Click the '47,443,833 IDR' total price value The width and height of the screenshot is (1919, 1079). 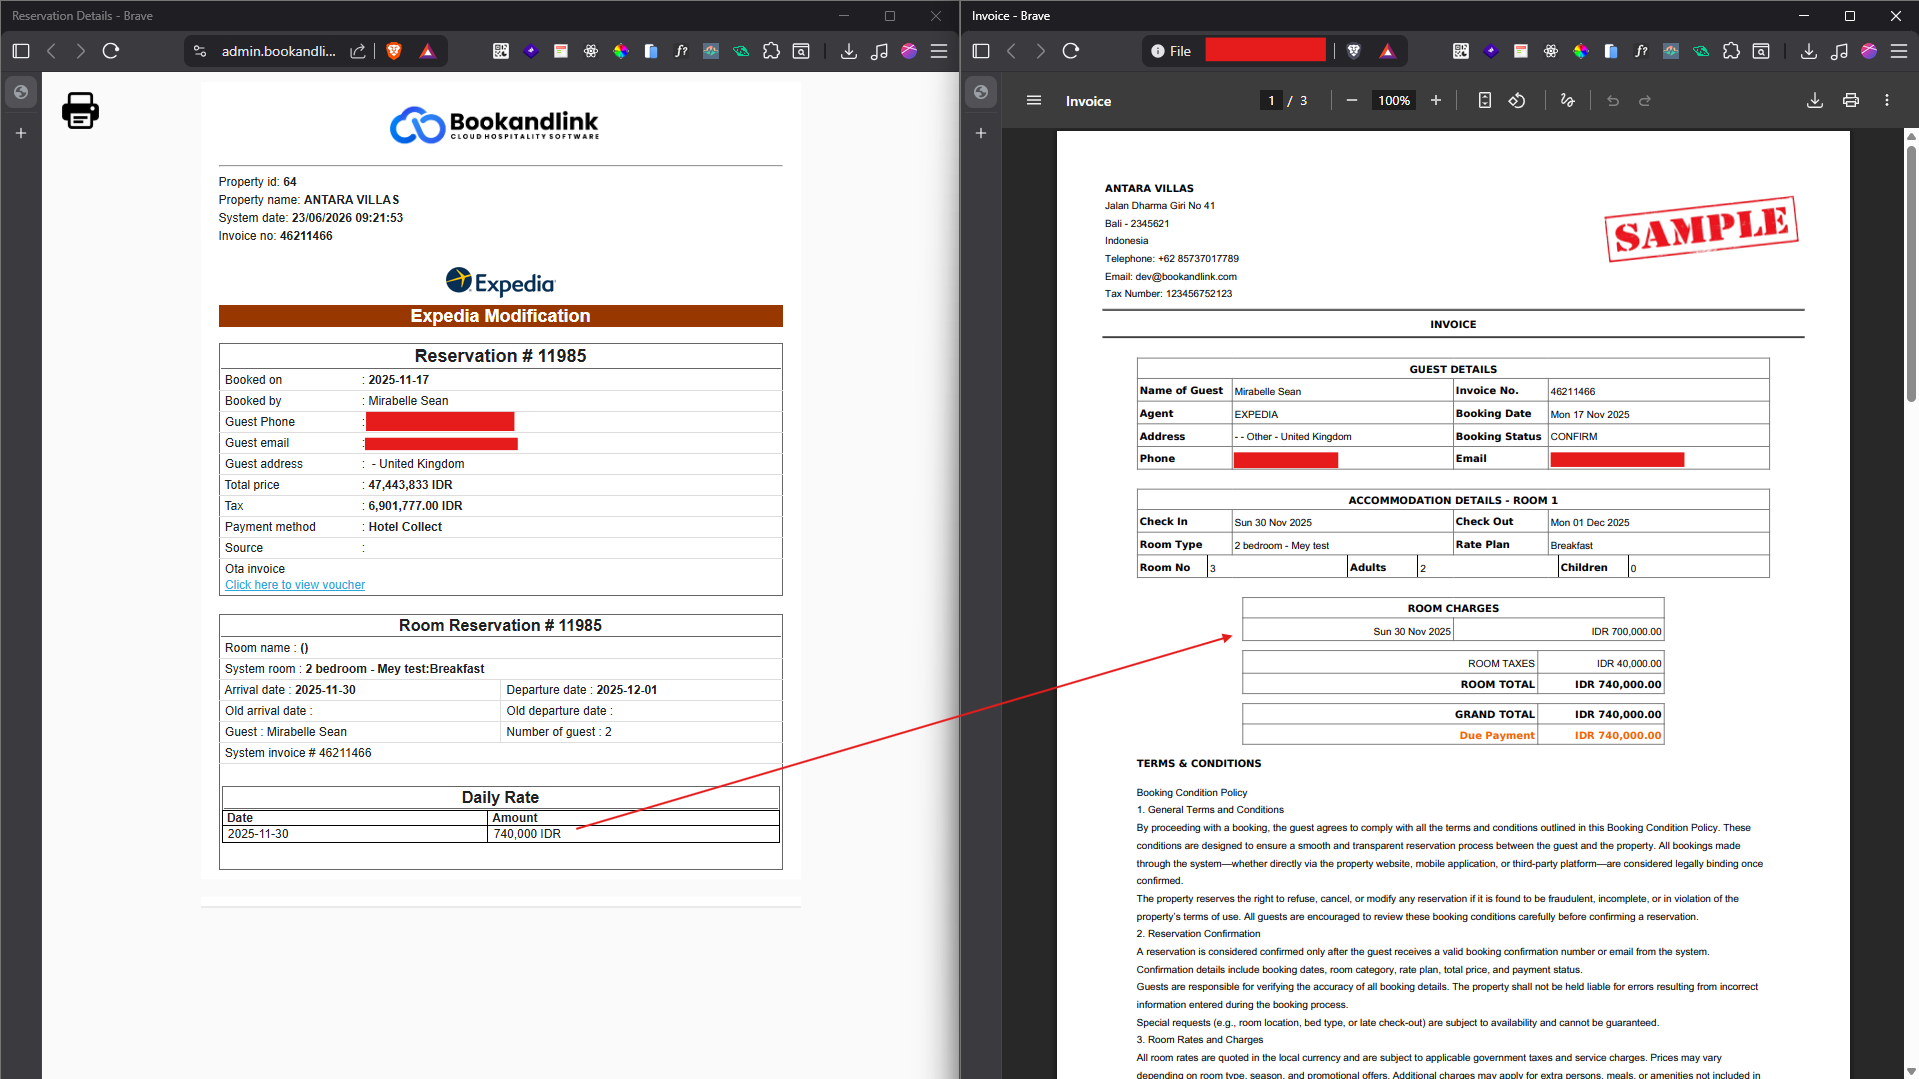click(x=410, y=485)
